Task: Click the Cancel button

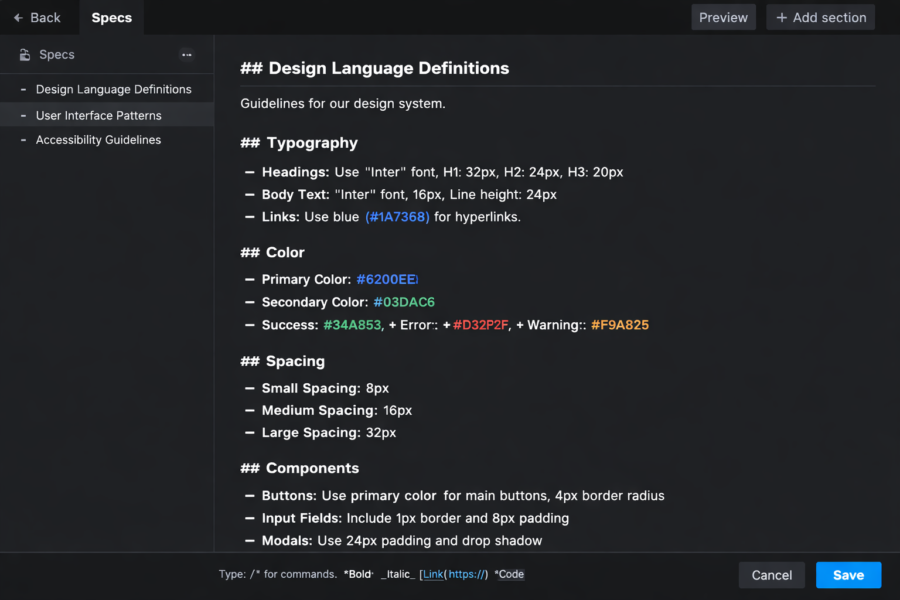Action: coord(771,575)
